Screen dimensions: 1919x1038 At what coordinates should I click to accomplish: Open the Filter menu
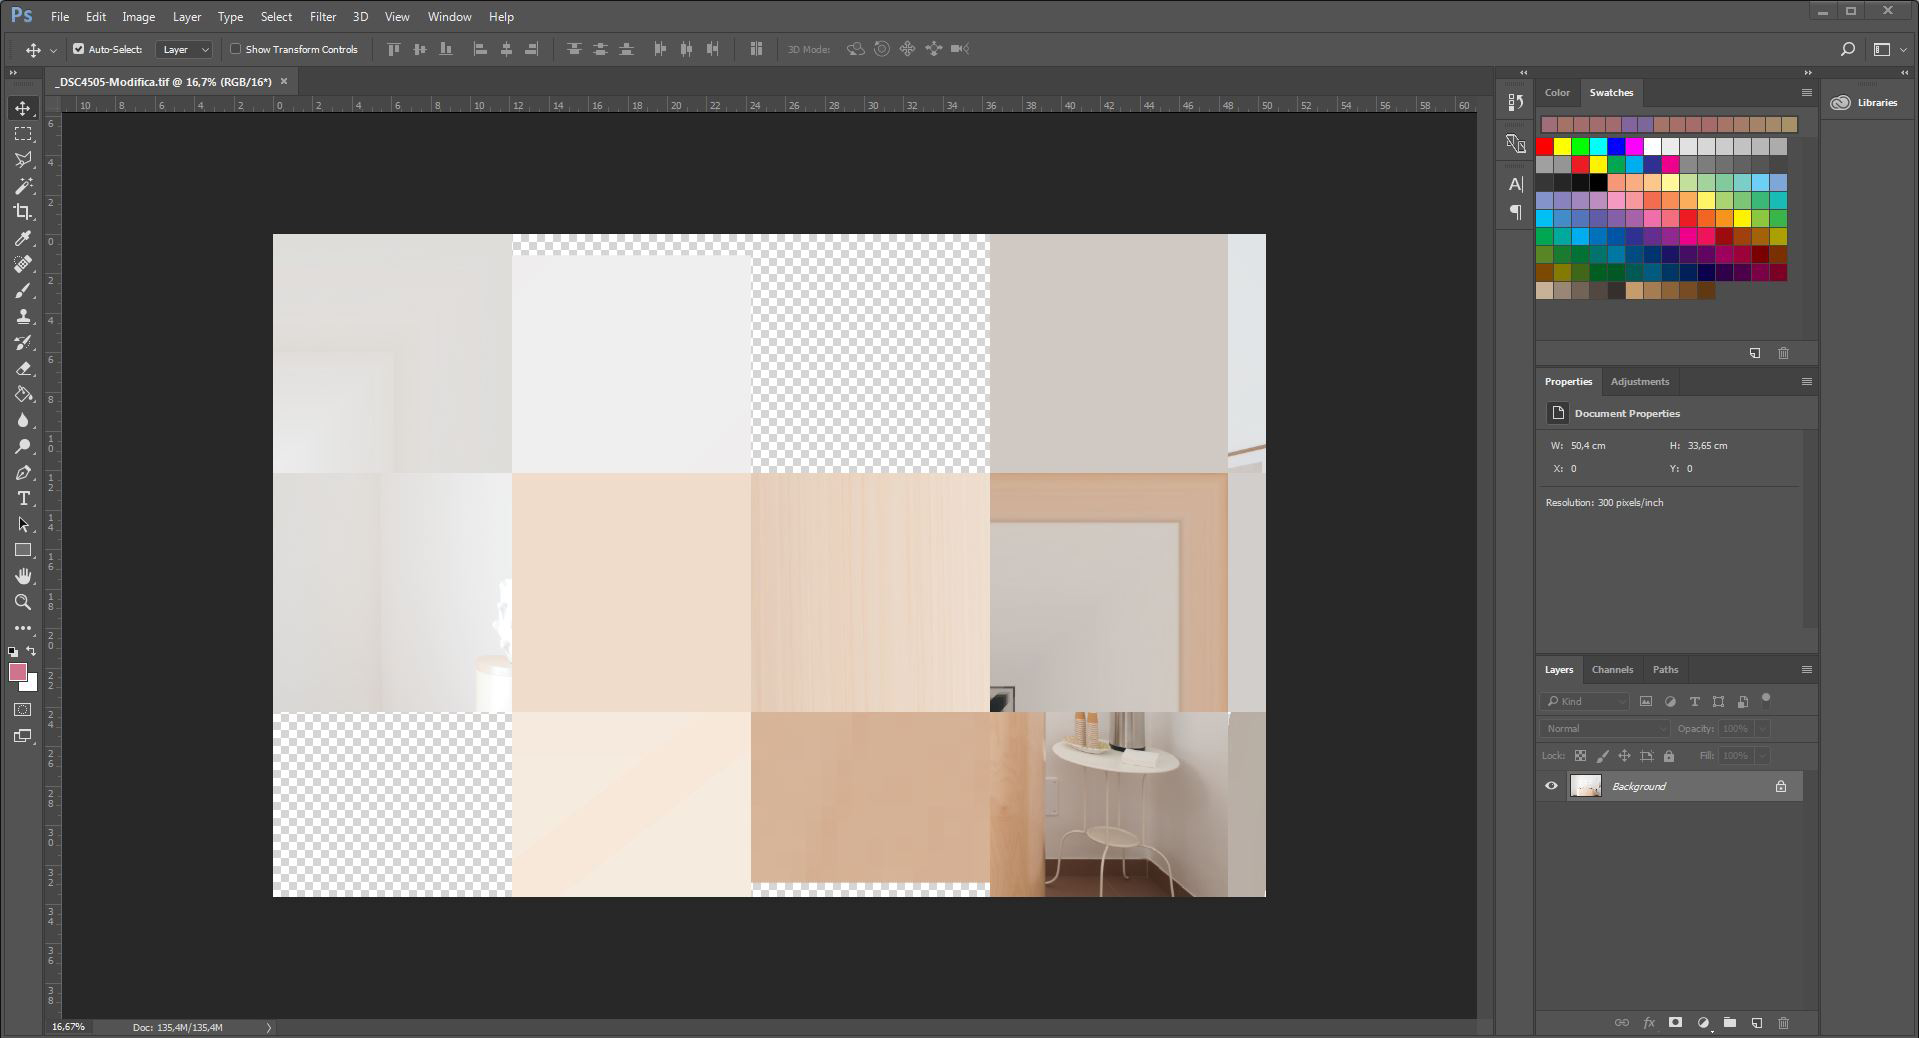322,17
